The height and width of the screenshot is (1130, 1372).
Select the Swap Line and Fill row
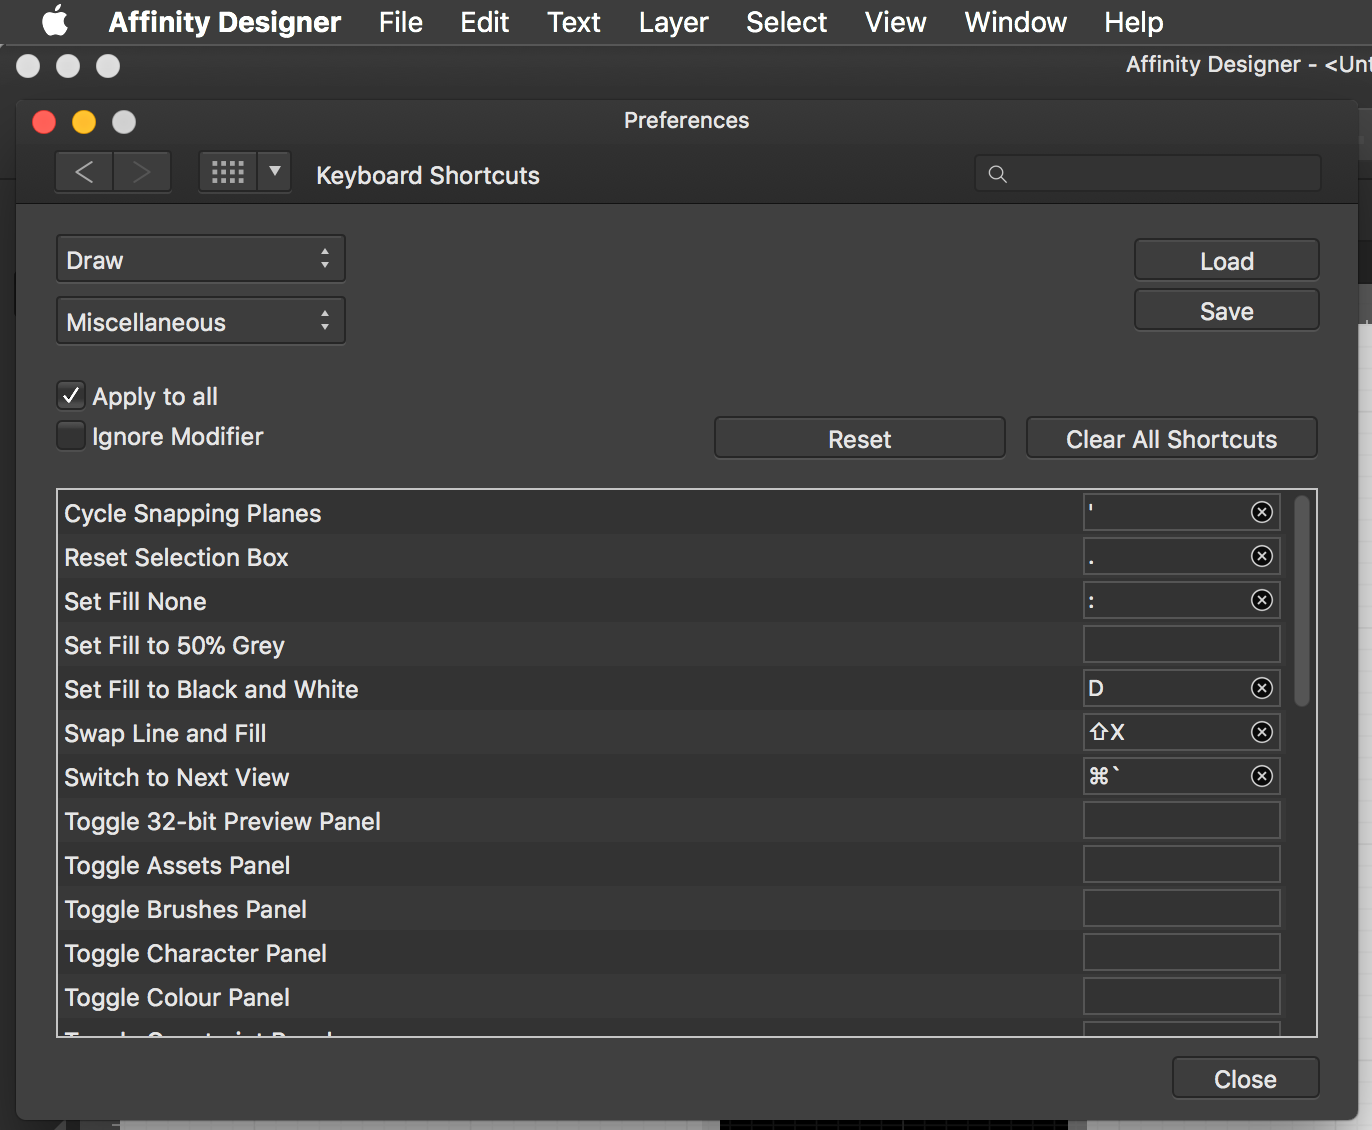coord(672,732)
